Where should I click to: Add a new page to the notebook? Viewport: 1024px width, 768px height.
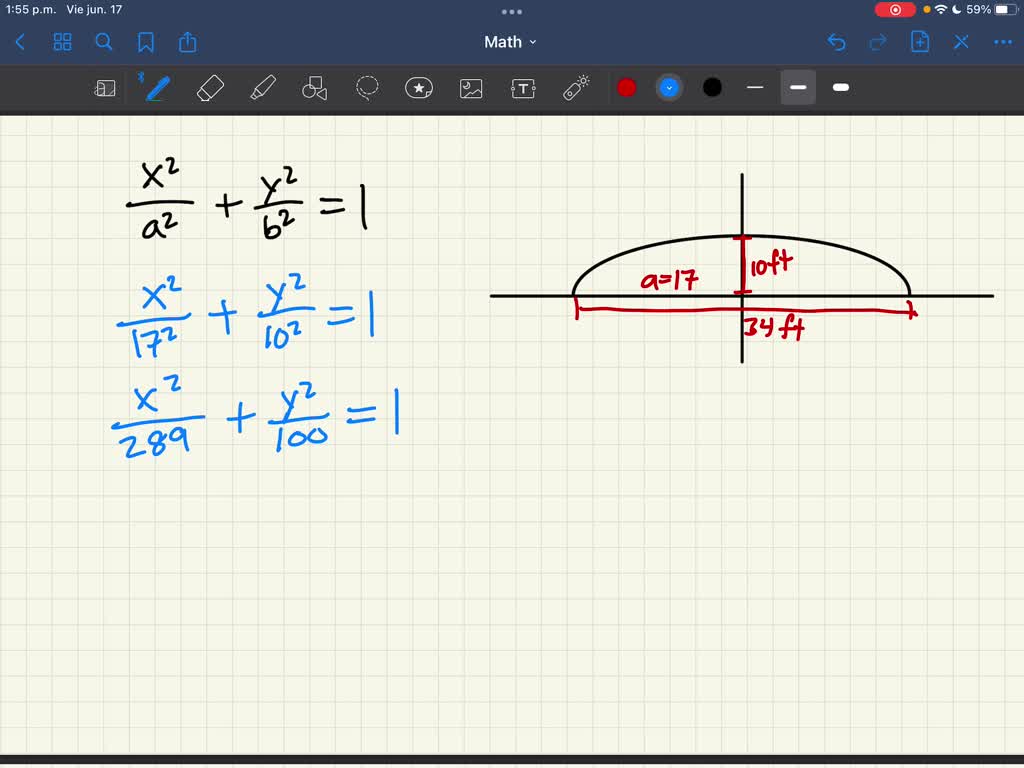[919, 42]
